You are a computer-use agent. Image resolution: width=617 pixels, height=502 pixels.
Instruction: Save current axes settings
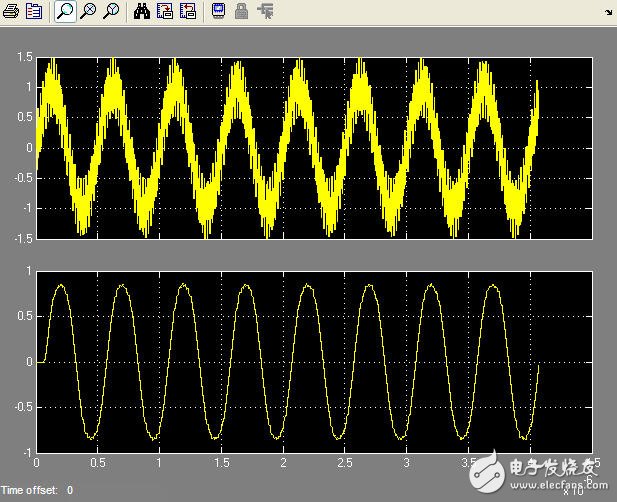pos(165,12)
